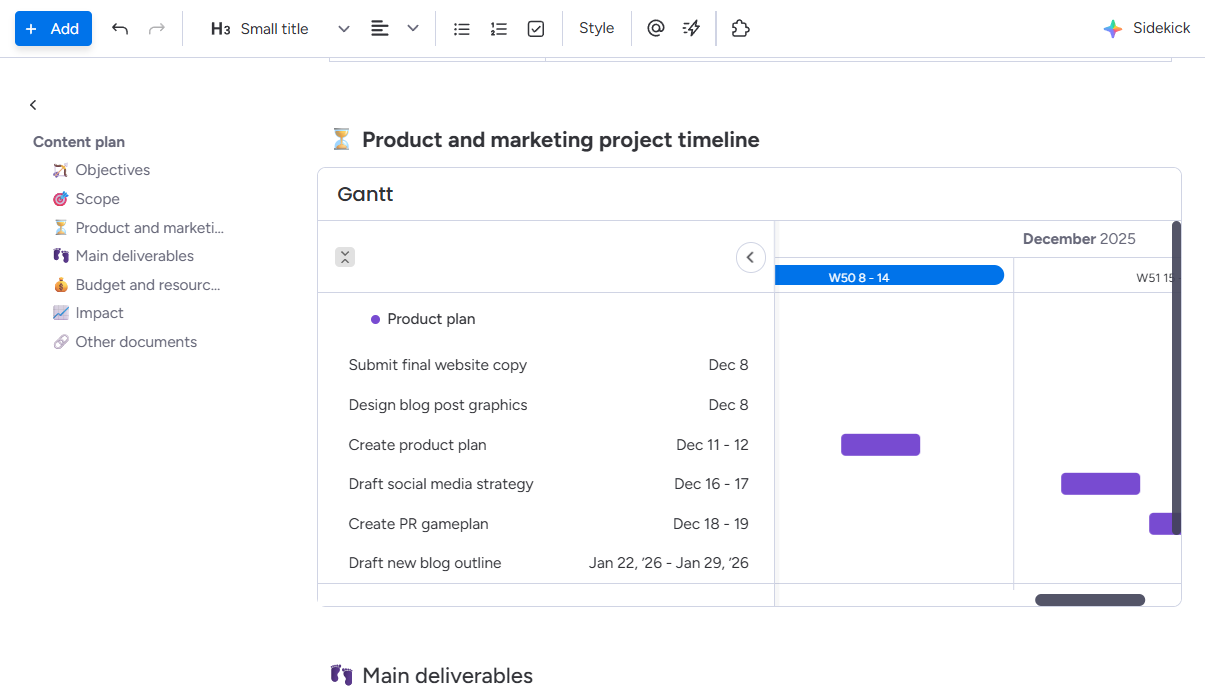Select the Product plan group
The width and height of the screenshot is (1205, 696).
click(x=431, y=319)
